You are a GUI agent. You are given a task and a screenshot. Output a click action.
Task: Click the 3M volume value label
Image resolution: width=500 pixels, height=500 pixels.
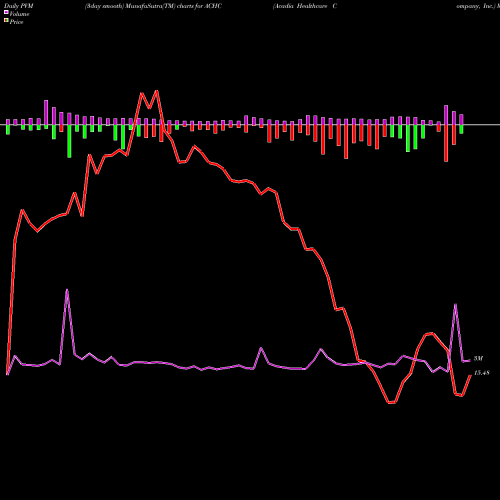pos(478,359)
